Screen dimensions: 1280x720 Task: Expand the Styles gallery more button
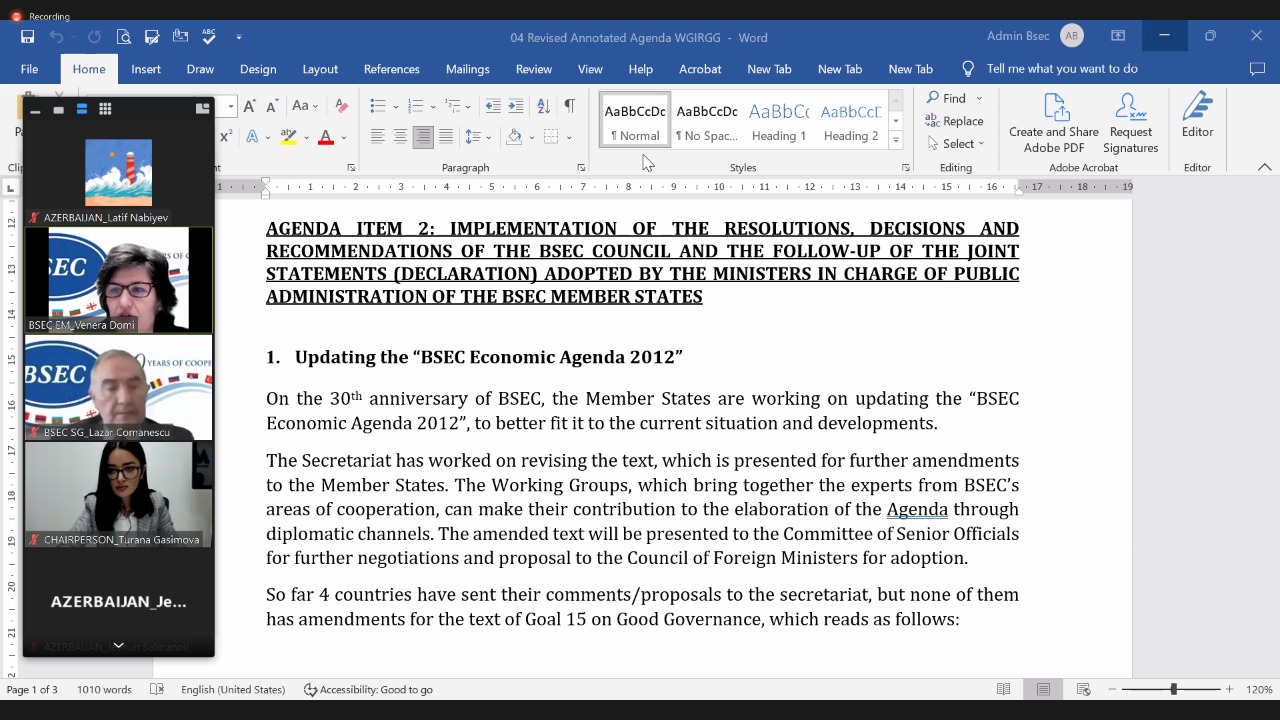coord(895,141)
